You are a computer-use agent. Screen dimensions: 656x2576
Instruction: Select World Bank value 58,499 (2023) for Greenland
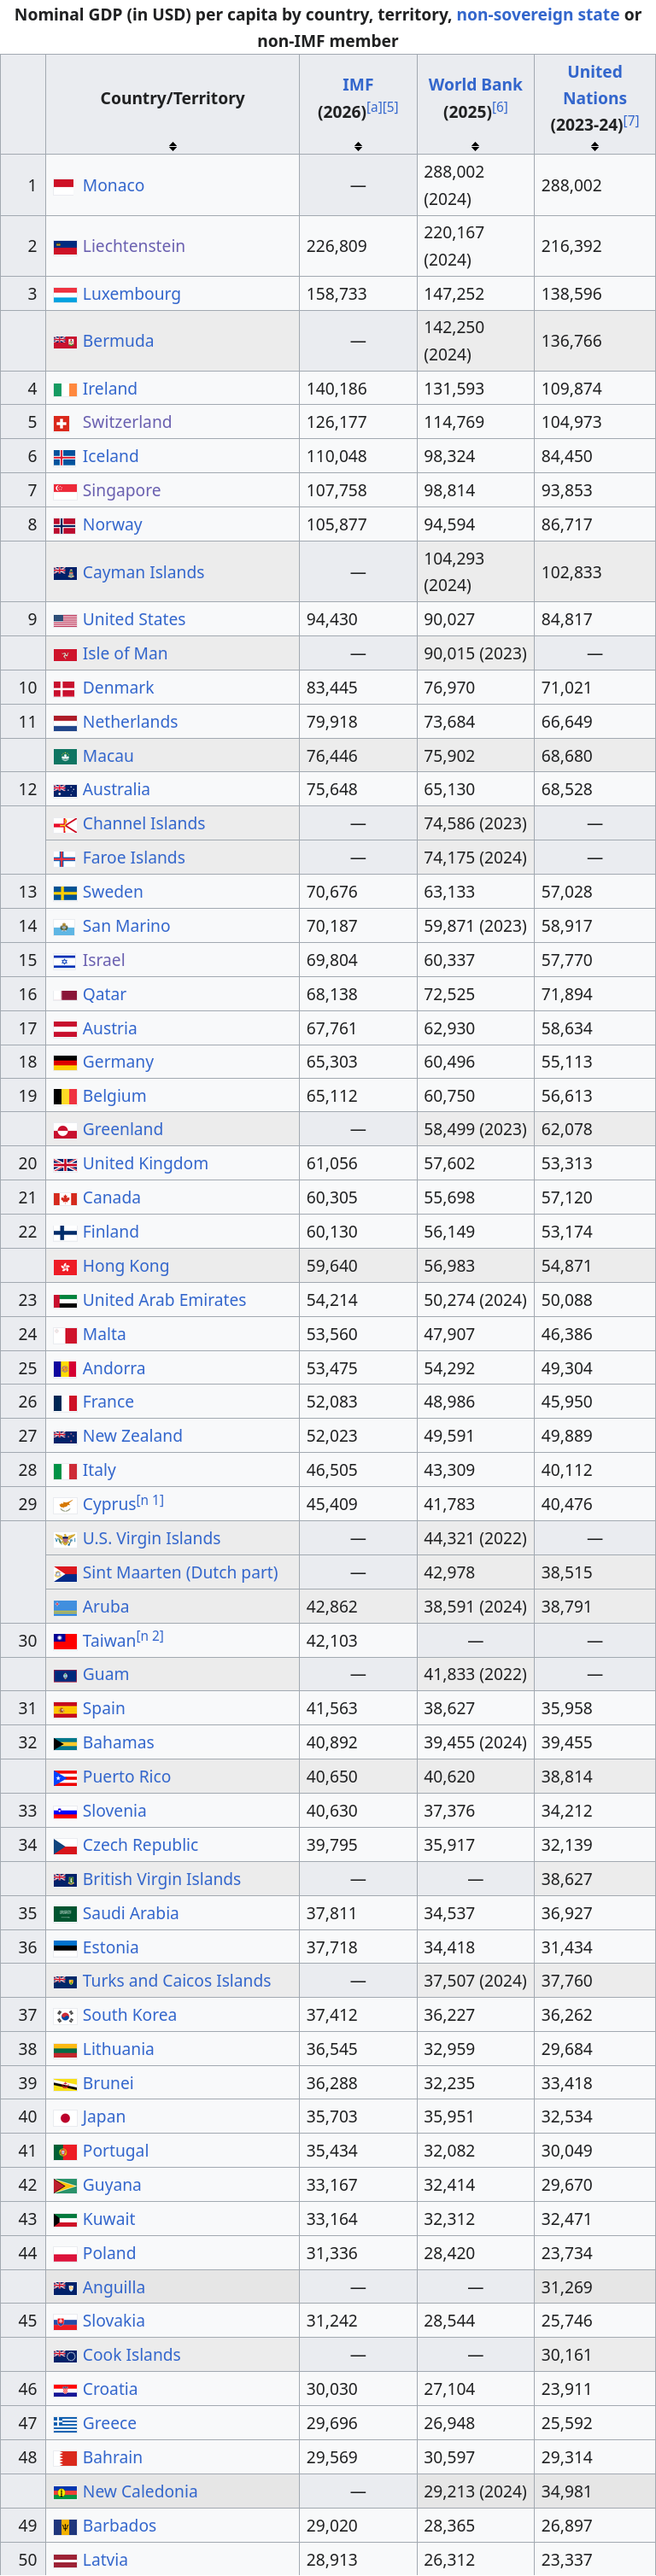pyautogui.click(x=475, y=1130)
